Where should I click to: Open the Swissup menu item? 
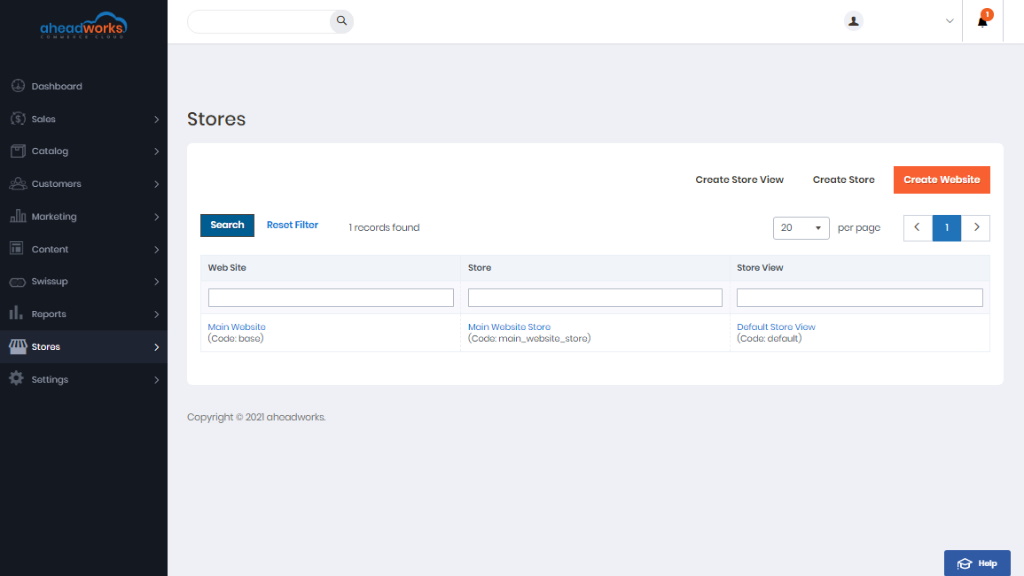pos(84,281)
